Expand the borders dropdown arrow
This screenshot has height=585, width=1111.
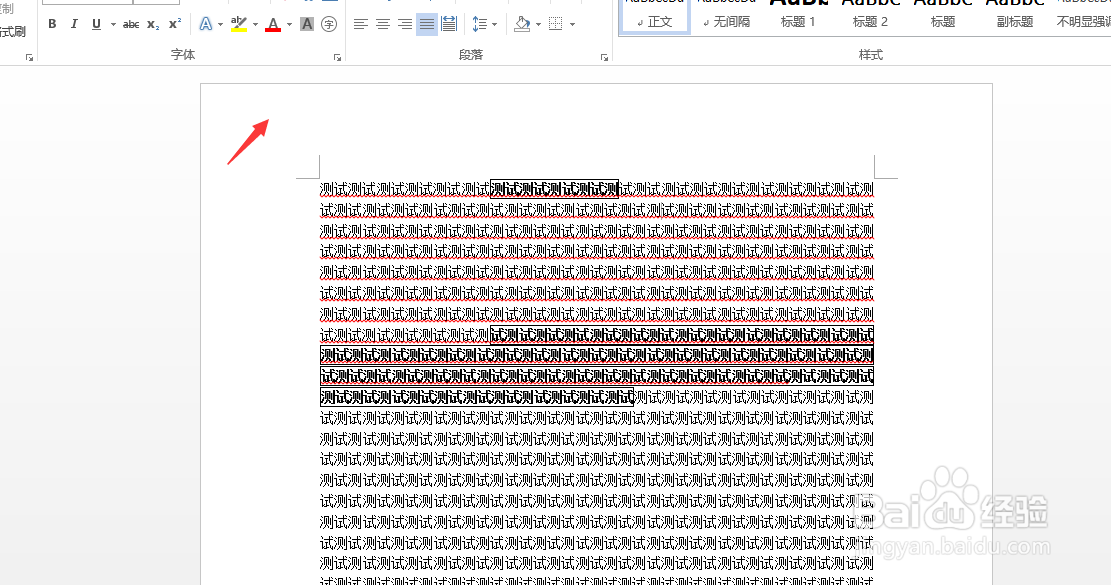coord(573,24)
